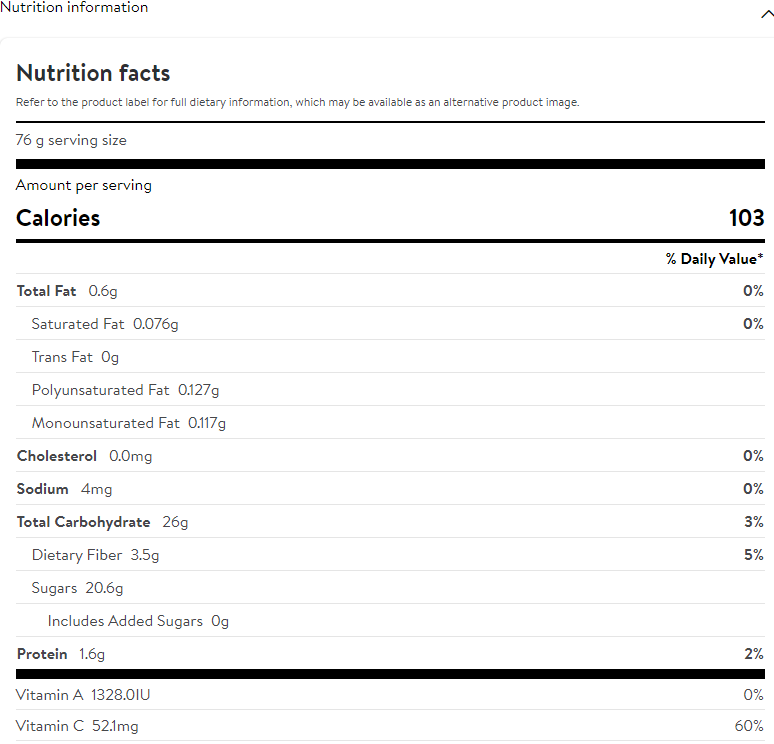Viewport: 774px width, 744px height.
Task: Click the Vitamin C 60% daily value
Action: pos(748,727)
